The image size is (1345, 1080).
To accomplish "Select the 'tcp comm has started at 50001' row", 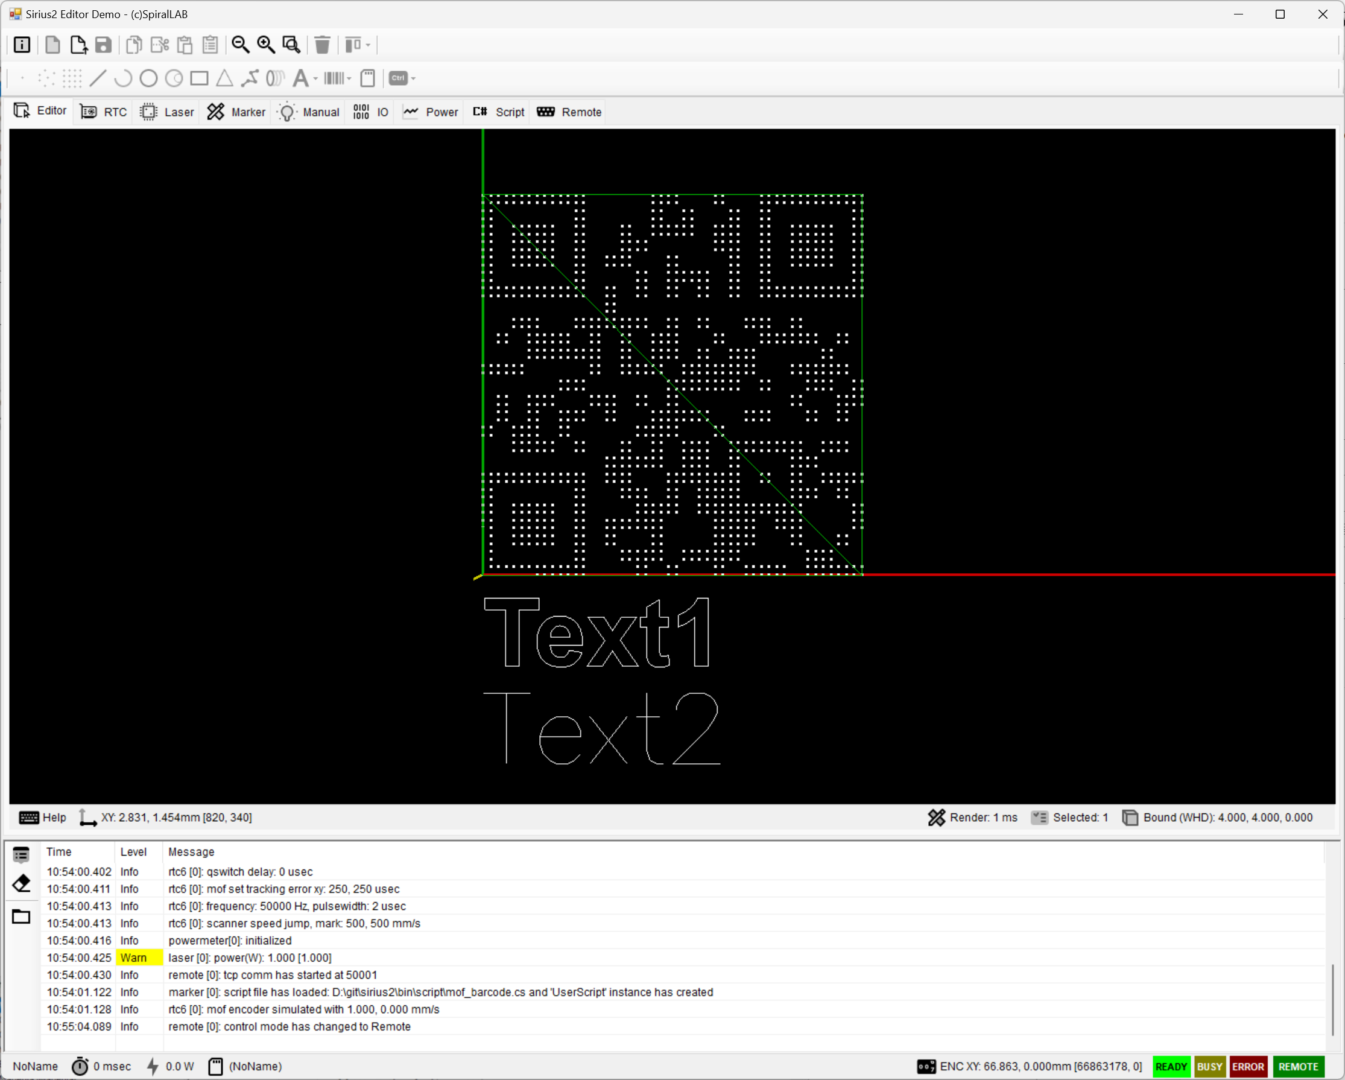I will pos(684,975).
